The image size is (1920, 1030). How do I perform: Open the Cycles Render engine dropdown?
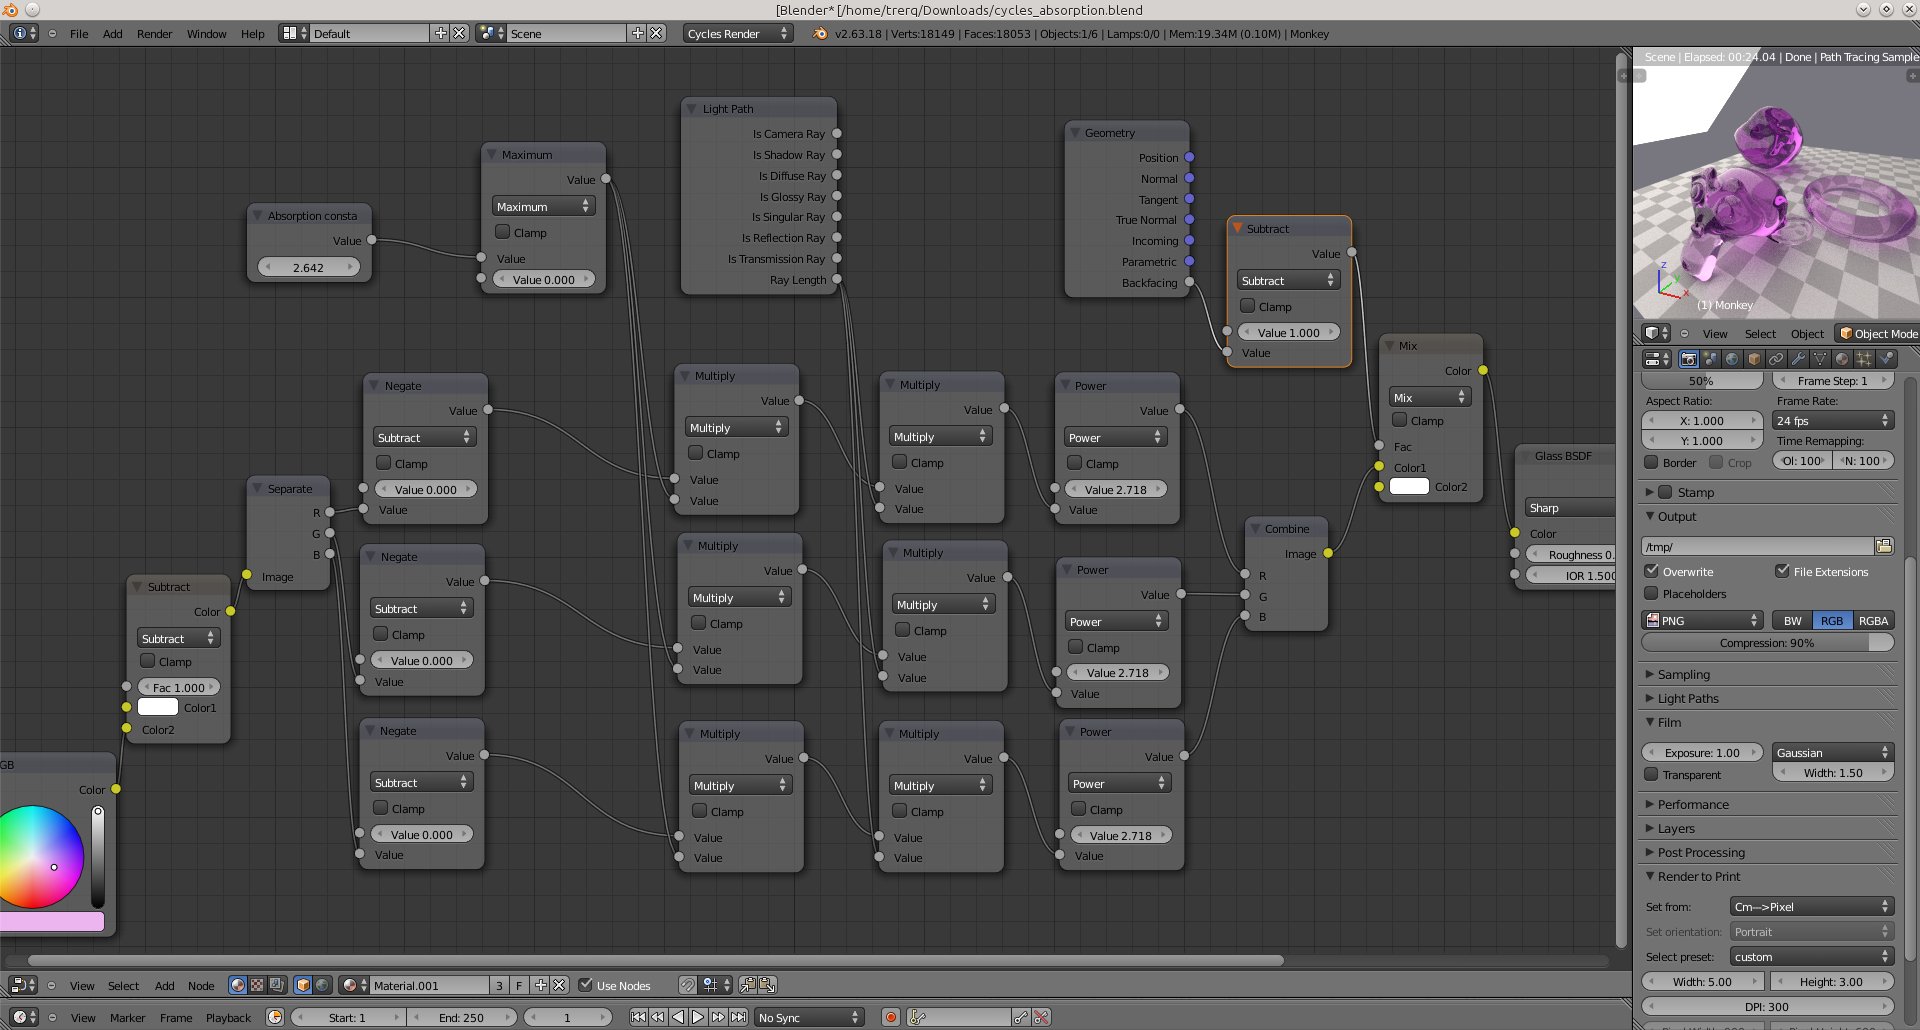point(737,33)
